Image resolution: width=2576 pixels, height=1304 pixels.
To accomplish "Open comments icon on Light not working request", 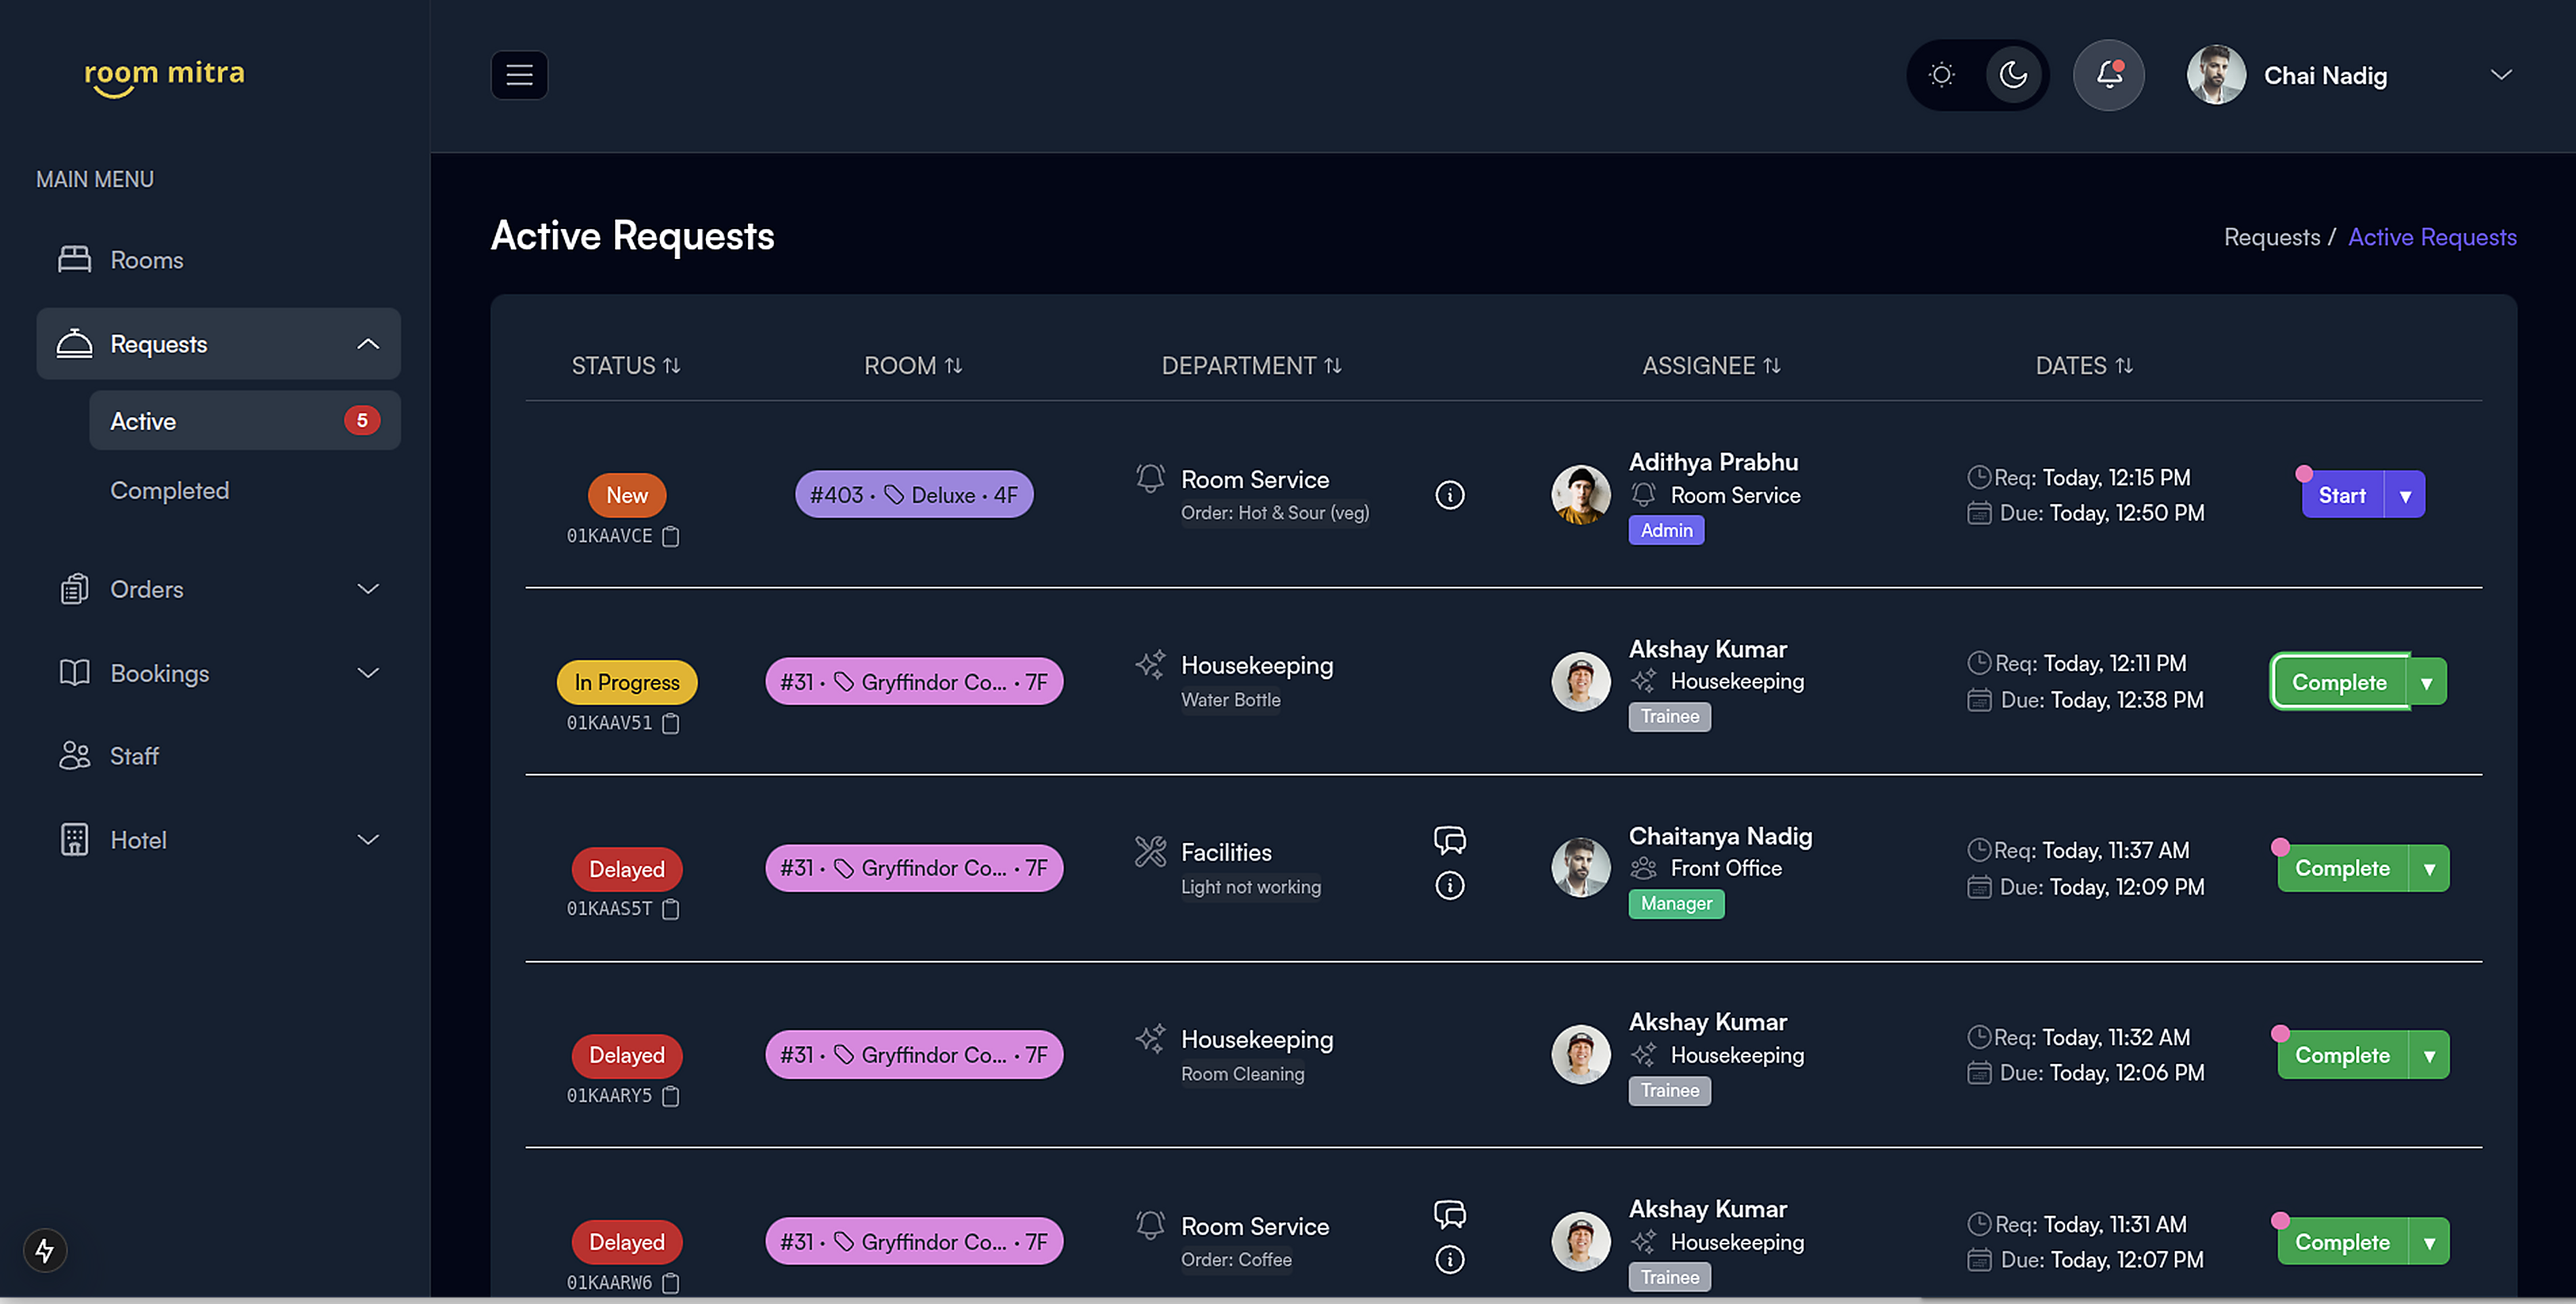I will click(x=1449, y=840).
